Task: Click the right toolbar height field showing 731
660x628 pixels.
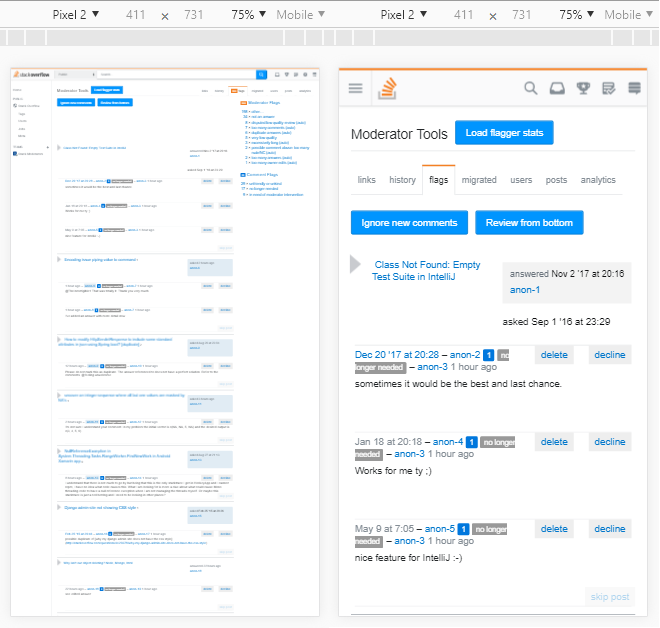Action: 522,15
